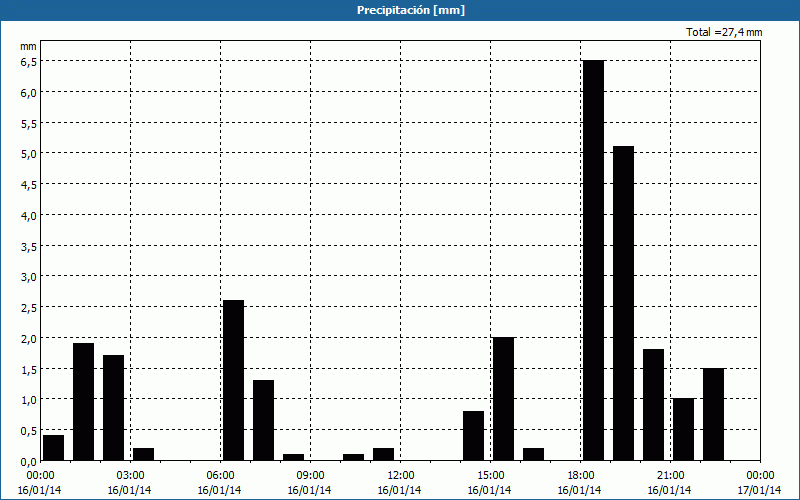Viewport: 800px width, 500px height.
Task: Click the tiny 0,1 mm bar at 10:00
Action: (x=354, y=457)
